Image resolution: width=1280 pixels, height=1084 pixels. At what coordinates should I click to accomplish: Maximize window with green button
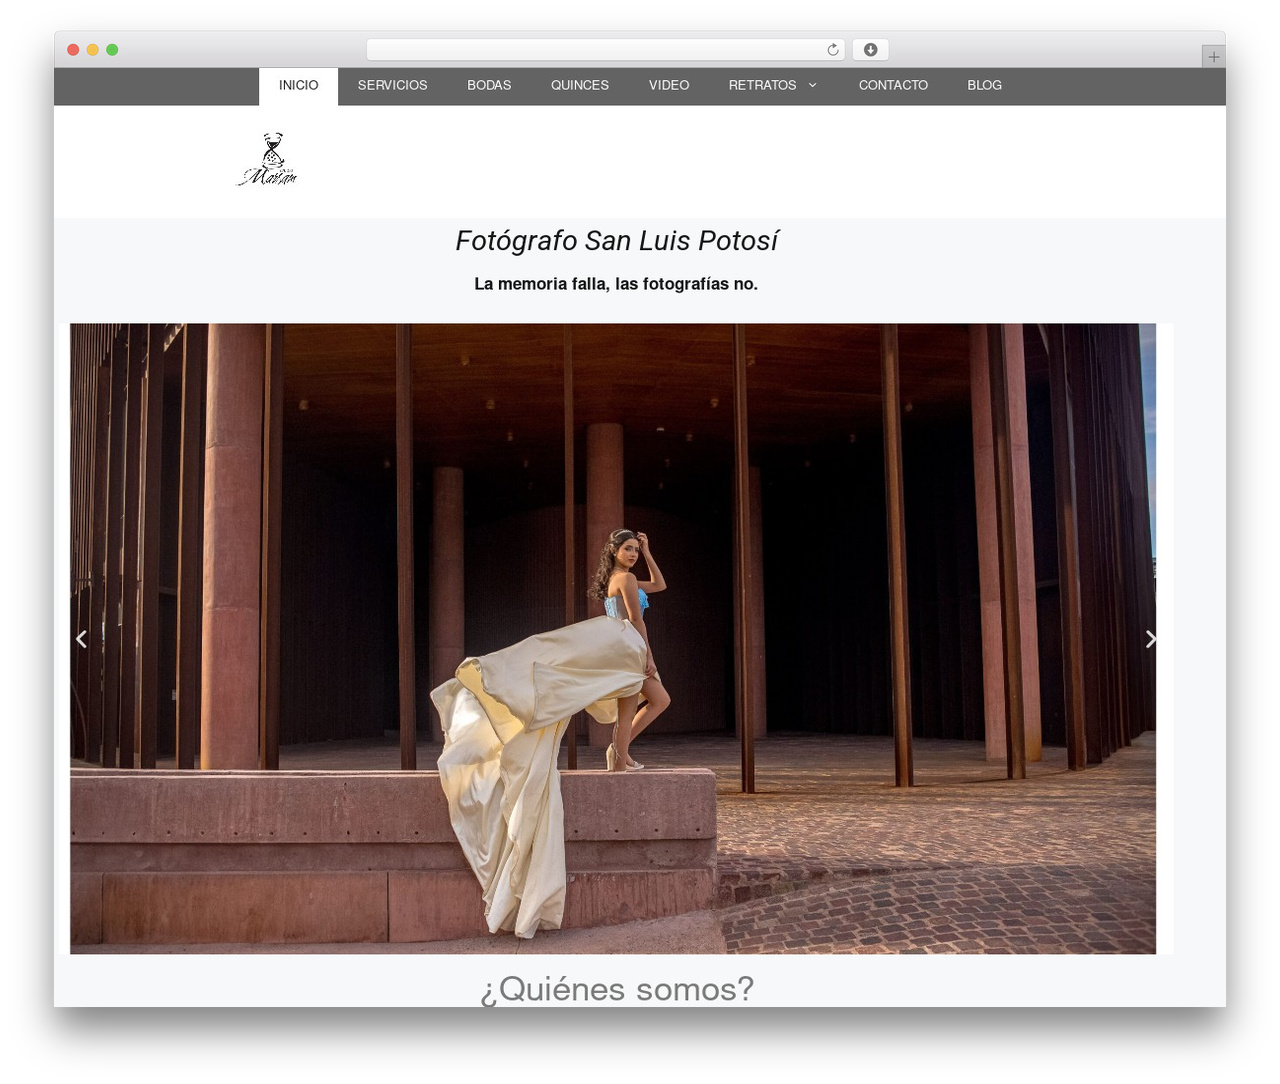coord(112,50)
